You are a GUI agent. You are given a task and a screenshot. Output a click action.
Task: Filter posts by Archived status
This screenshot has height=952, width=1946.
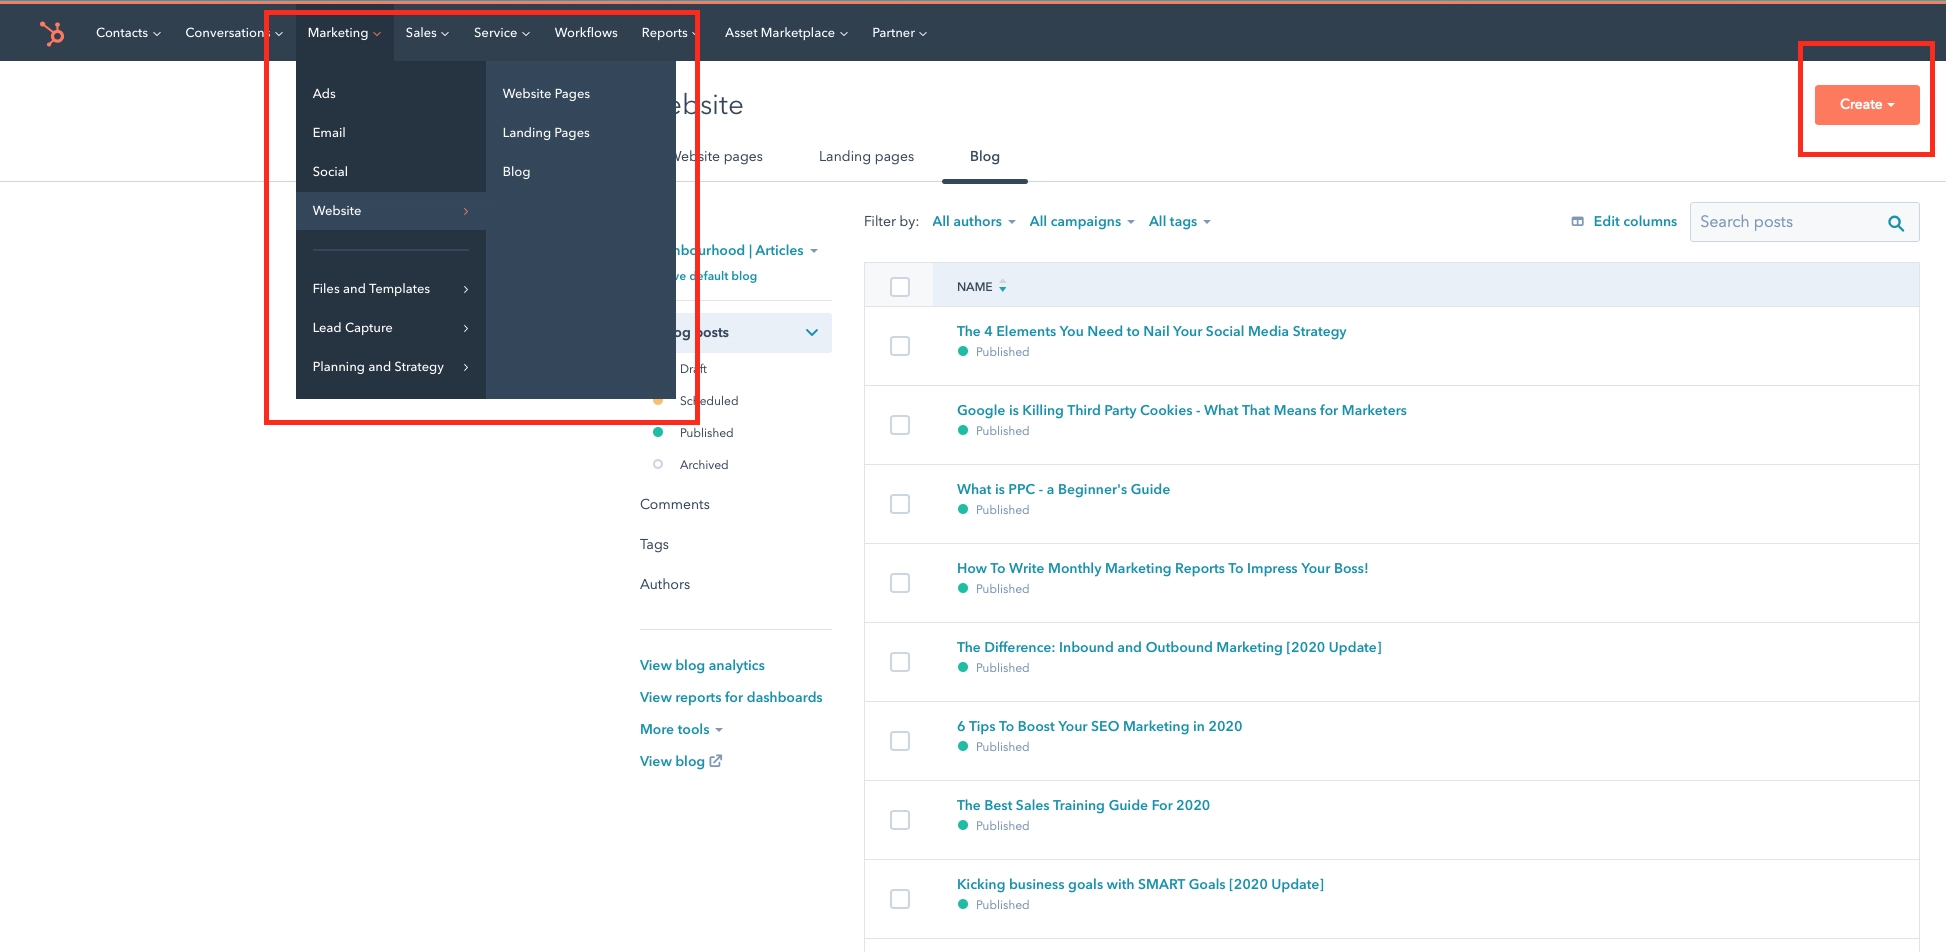point(703,465)
